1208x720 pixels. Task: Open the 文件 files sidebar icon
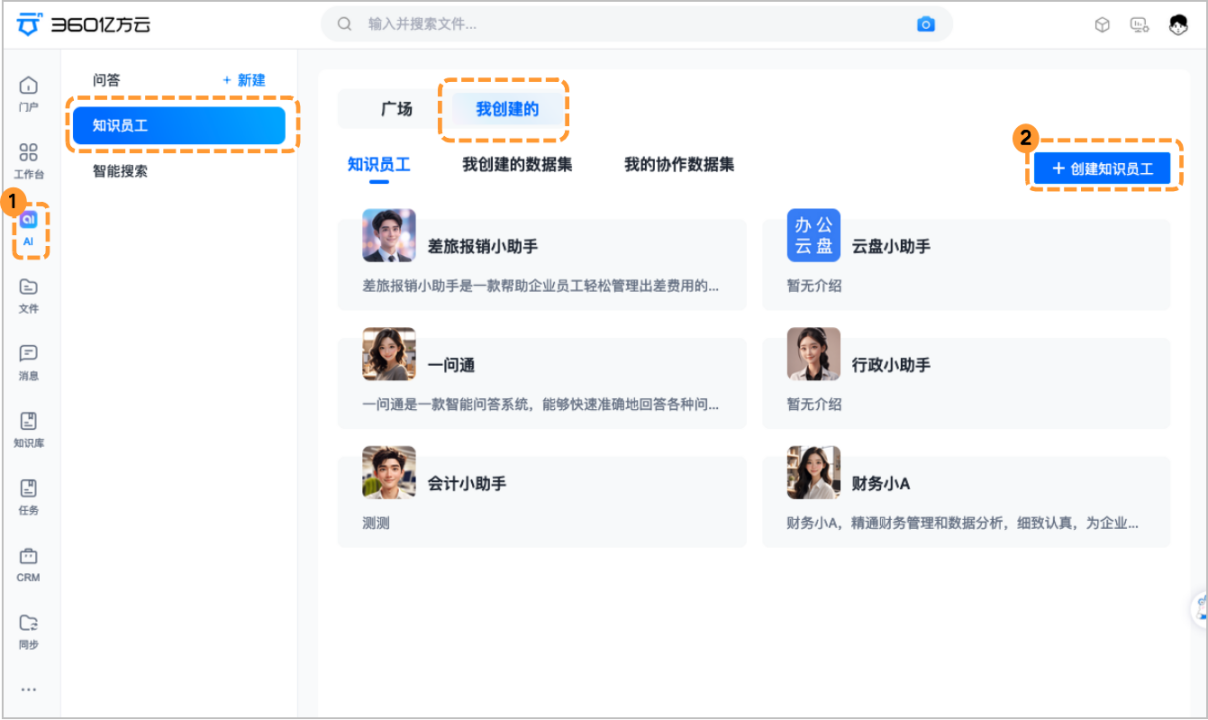(x=29, y=295)
